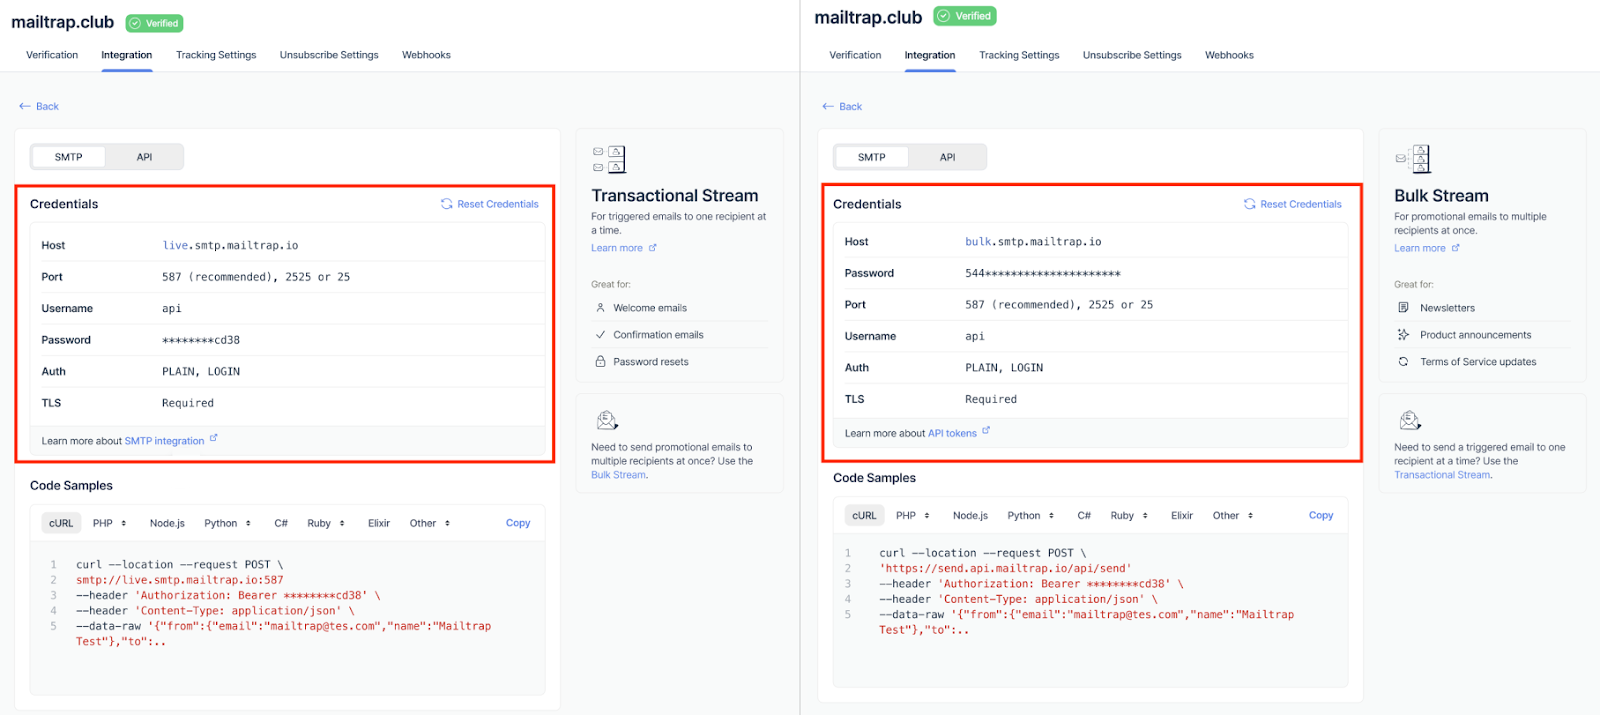Image resolution: width=1600 pixels, height=715 pixels.
Task: Switch to the API toggle in the left panel
Action: [145, 157]
